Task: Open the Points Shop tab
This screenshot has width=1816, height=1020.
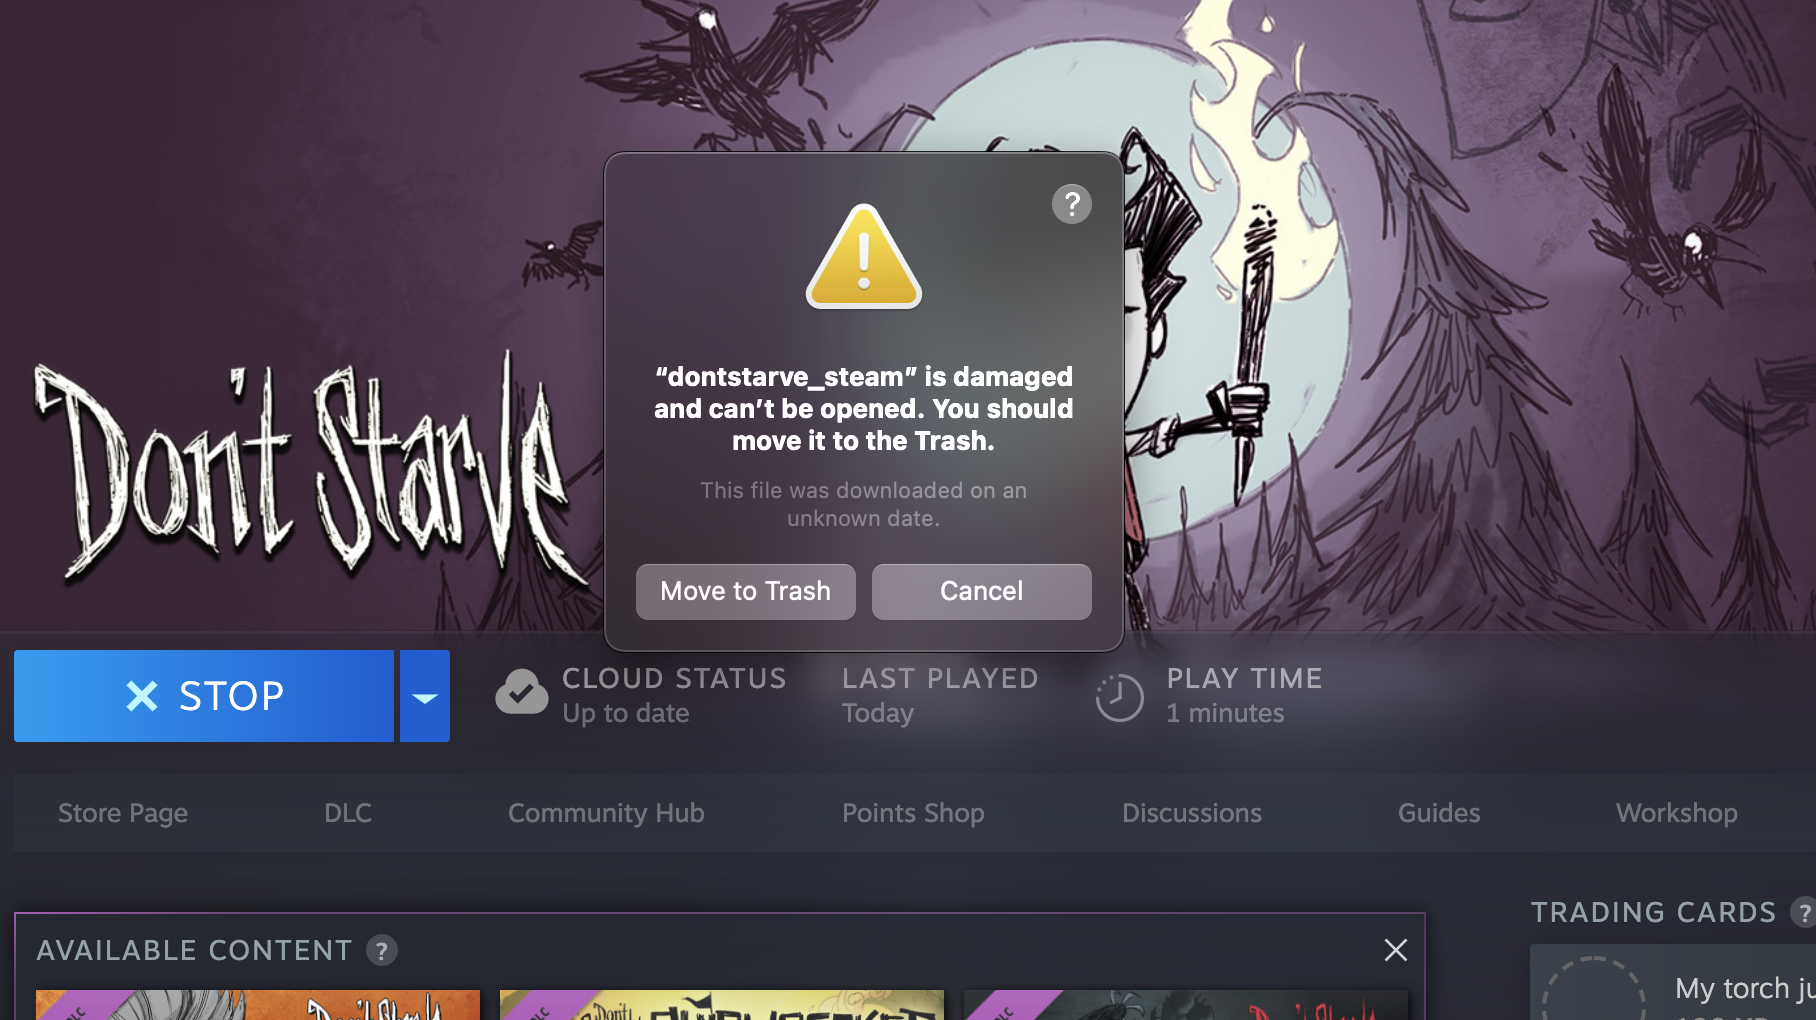Action: click(913, 813)
